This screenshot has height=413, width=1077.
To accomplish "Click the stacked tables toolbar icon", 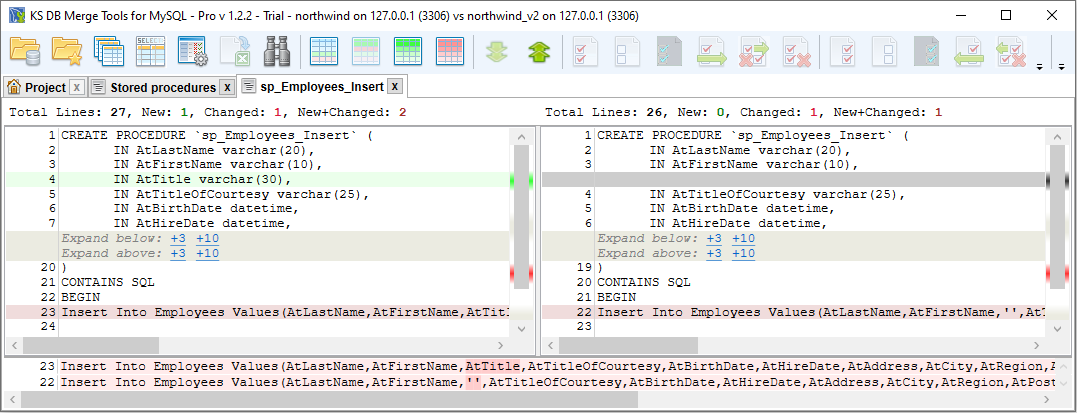I will pyautogui.click(x=109, y=52).
